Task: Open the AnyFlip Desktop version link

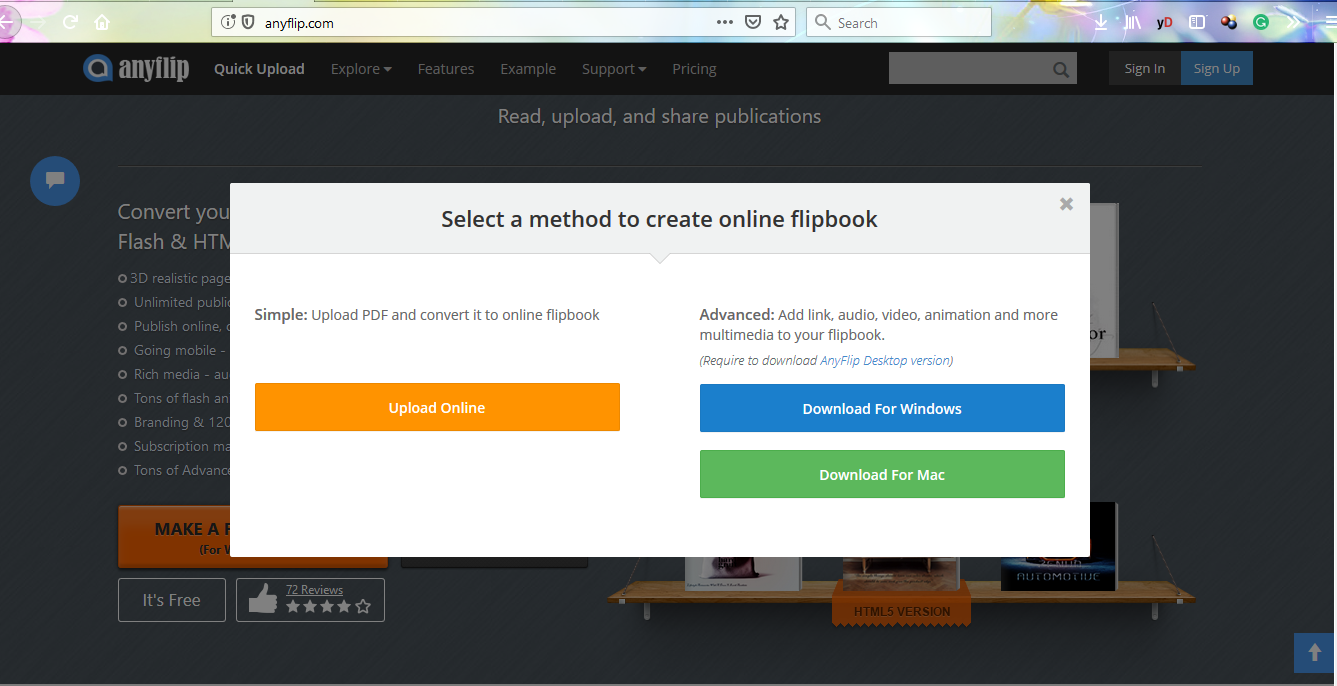Action: (x=885, y=360)
